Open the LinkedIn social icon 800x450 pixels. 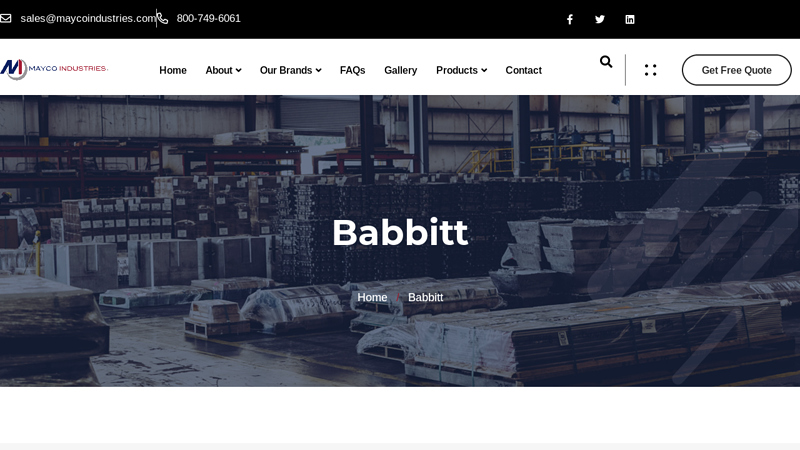630,19
